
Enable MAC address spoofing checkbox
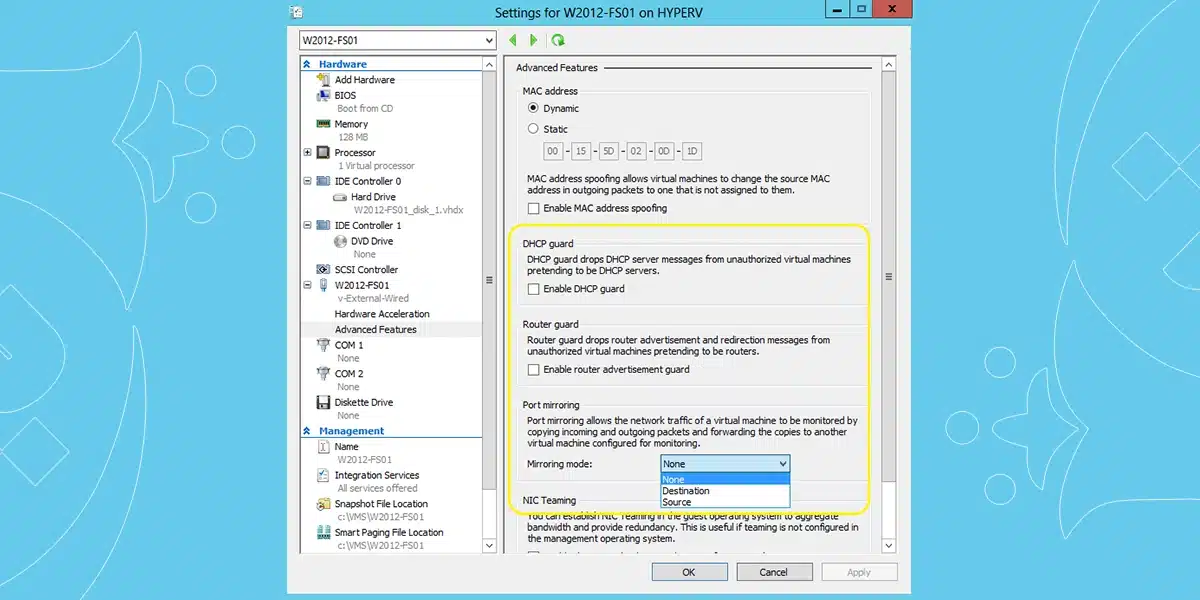coord(534,208)
